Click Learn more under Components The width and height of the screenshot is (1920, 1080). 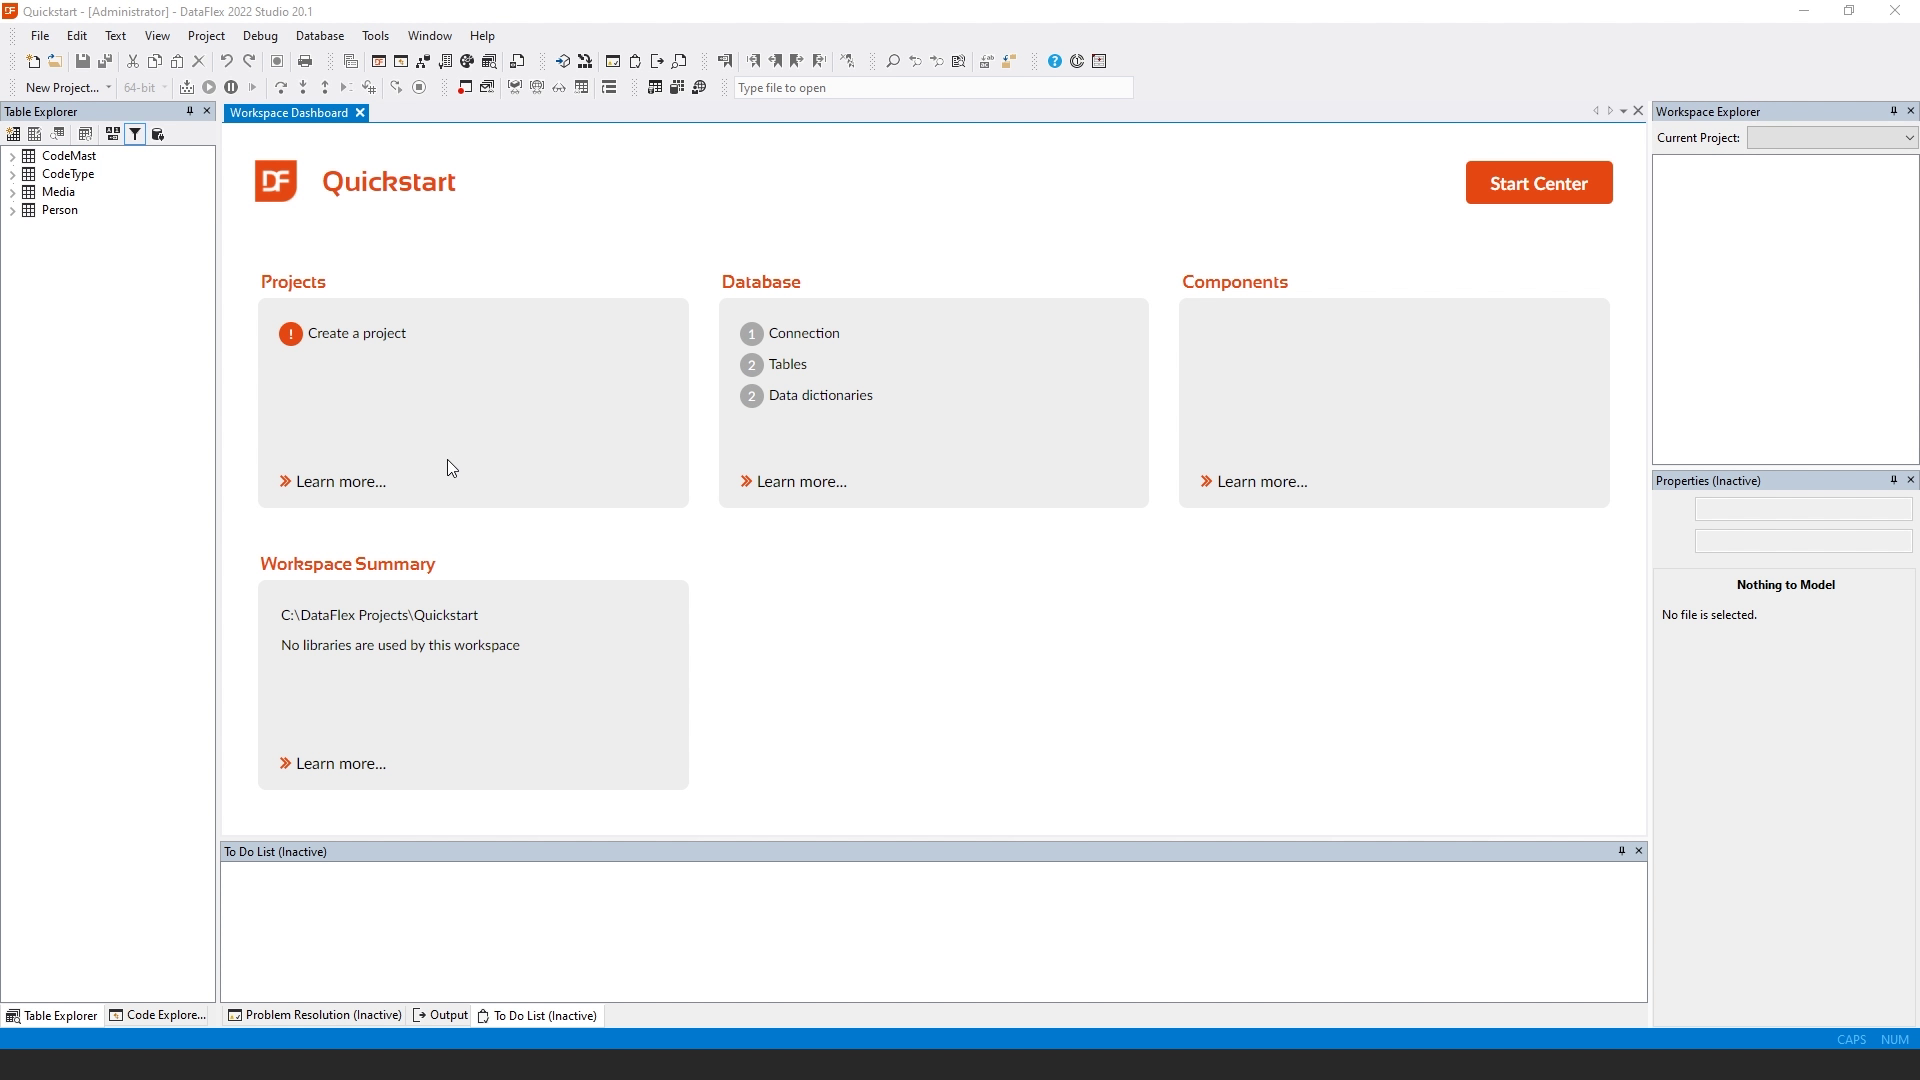click(1262, 481)
